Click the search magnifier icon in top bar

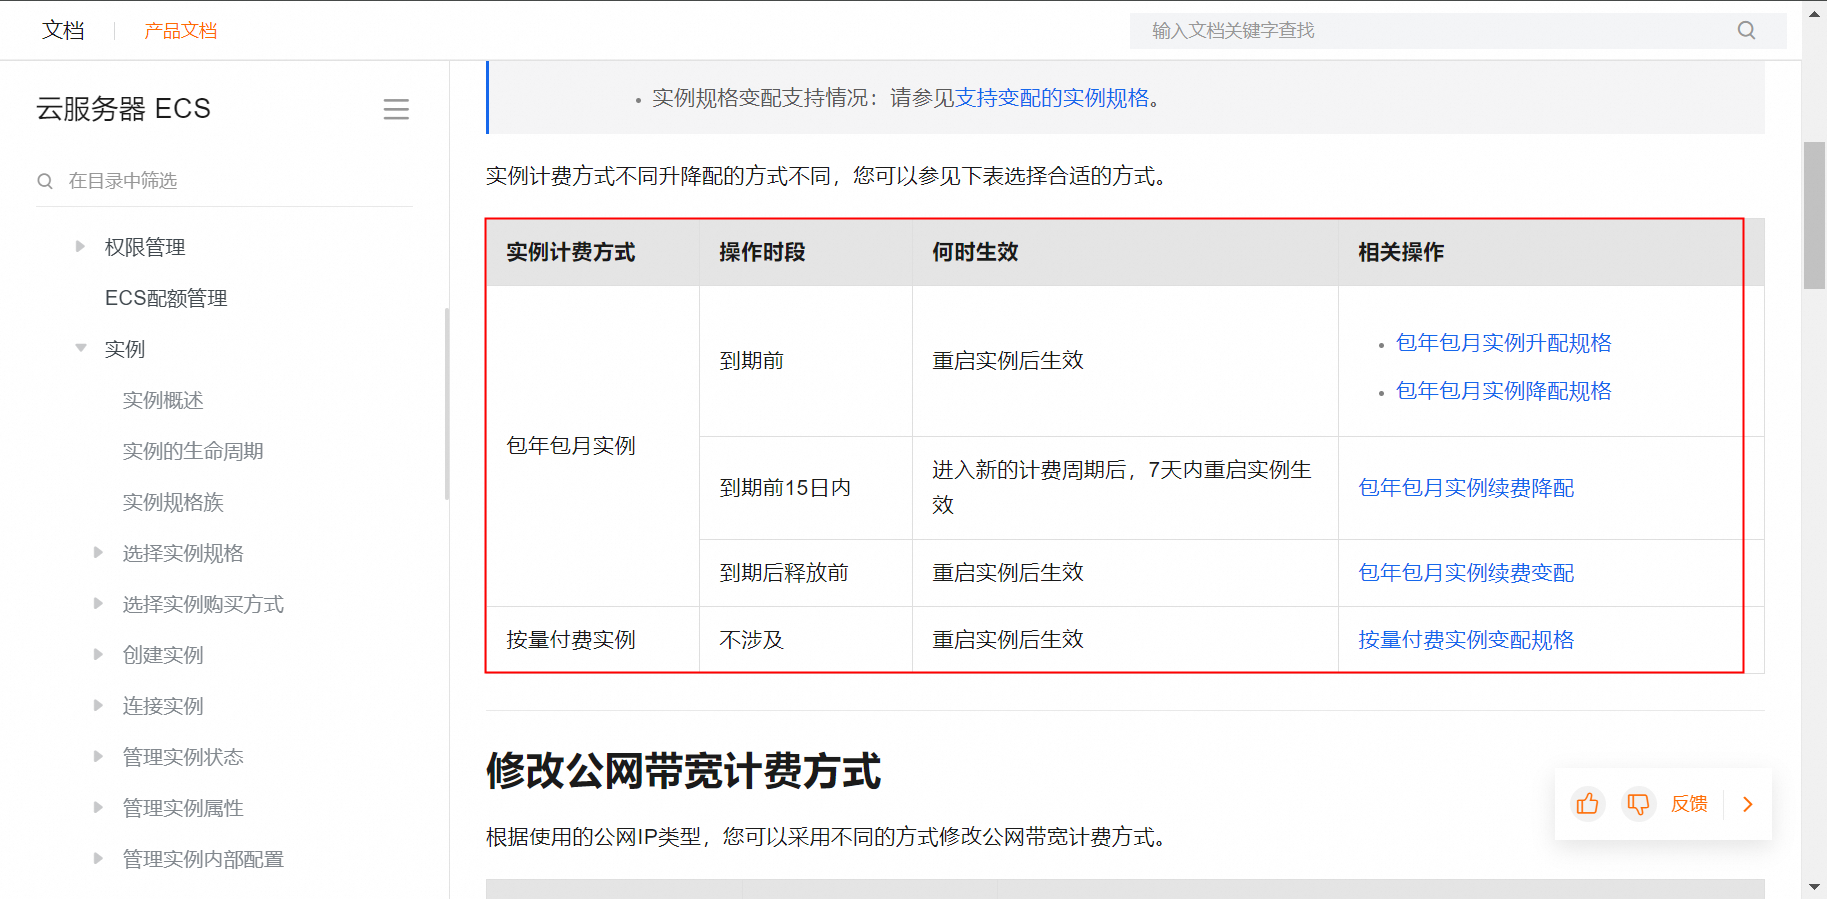(1746, 30)
